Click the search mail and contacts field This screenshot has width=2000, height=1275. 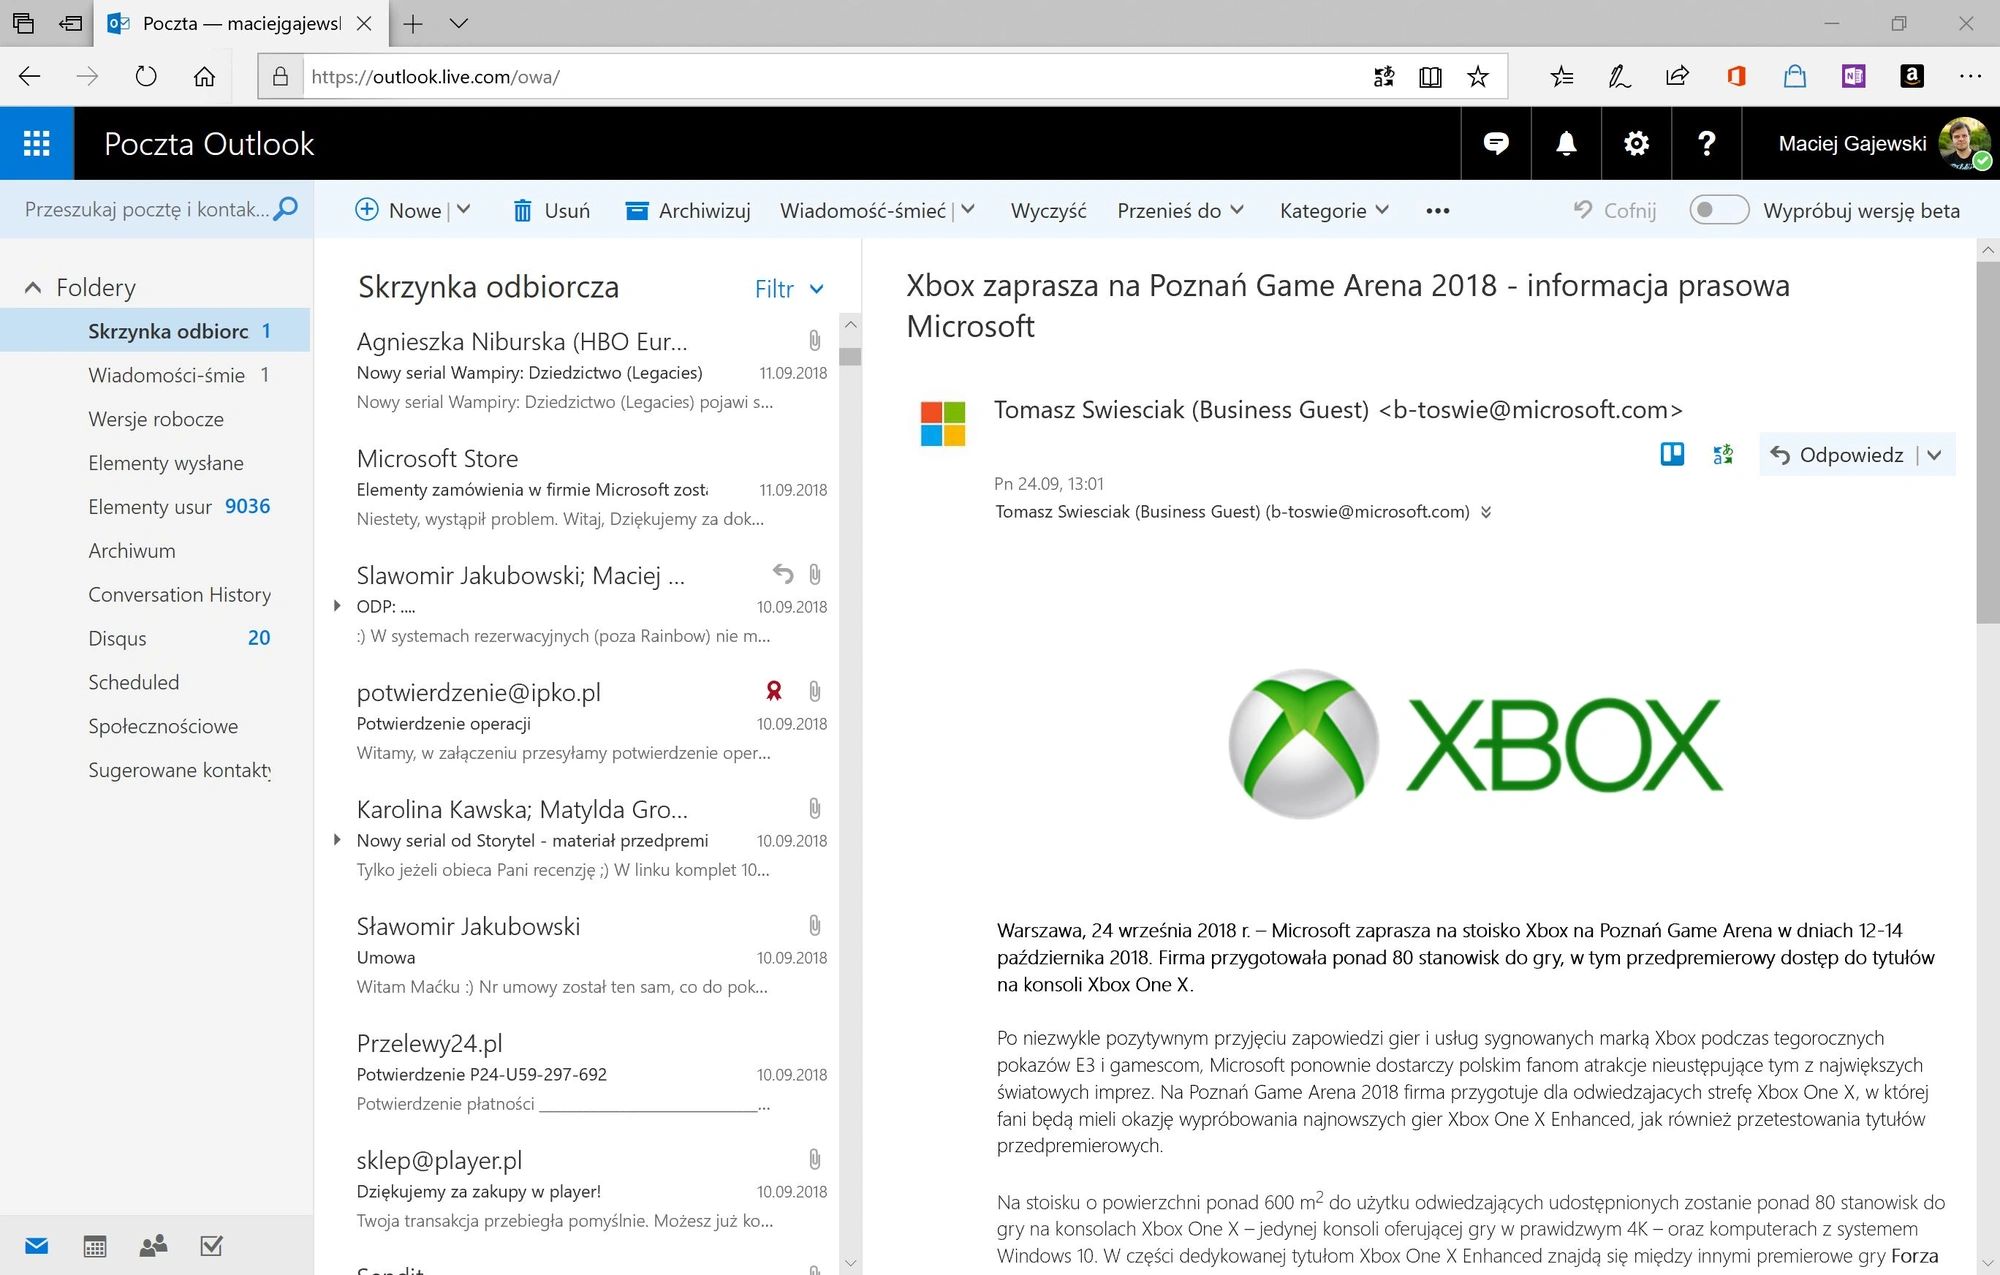pyautogui.click(x=148, y=209)
